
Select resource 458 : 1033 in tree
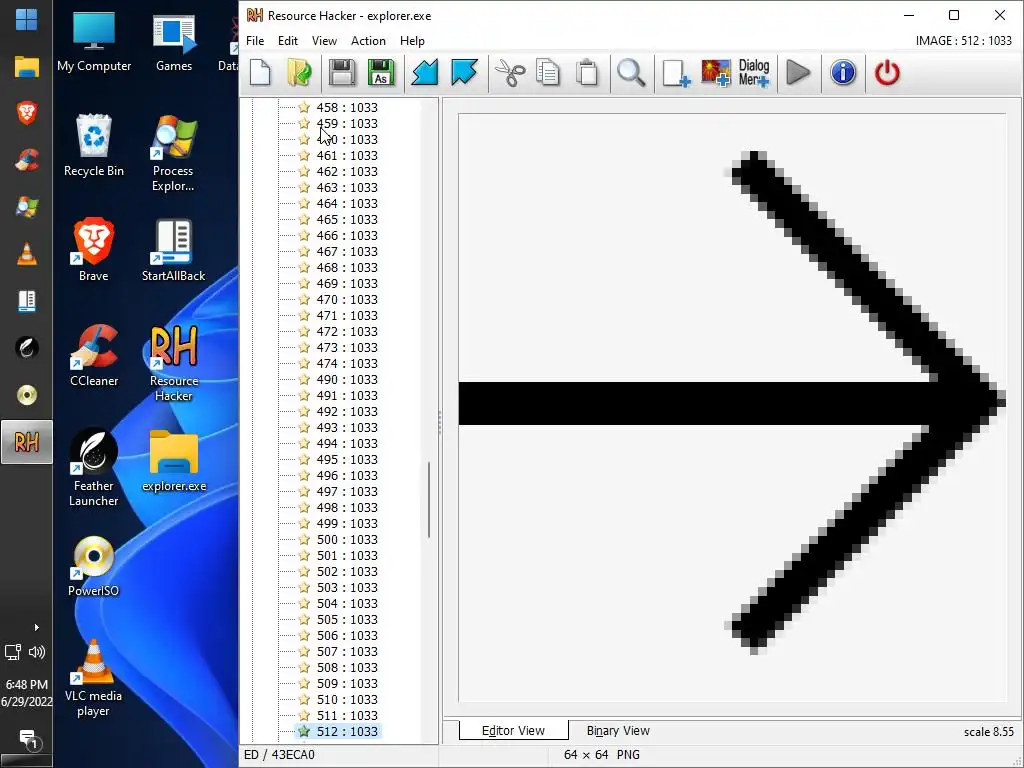[347, 107]
